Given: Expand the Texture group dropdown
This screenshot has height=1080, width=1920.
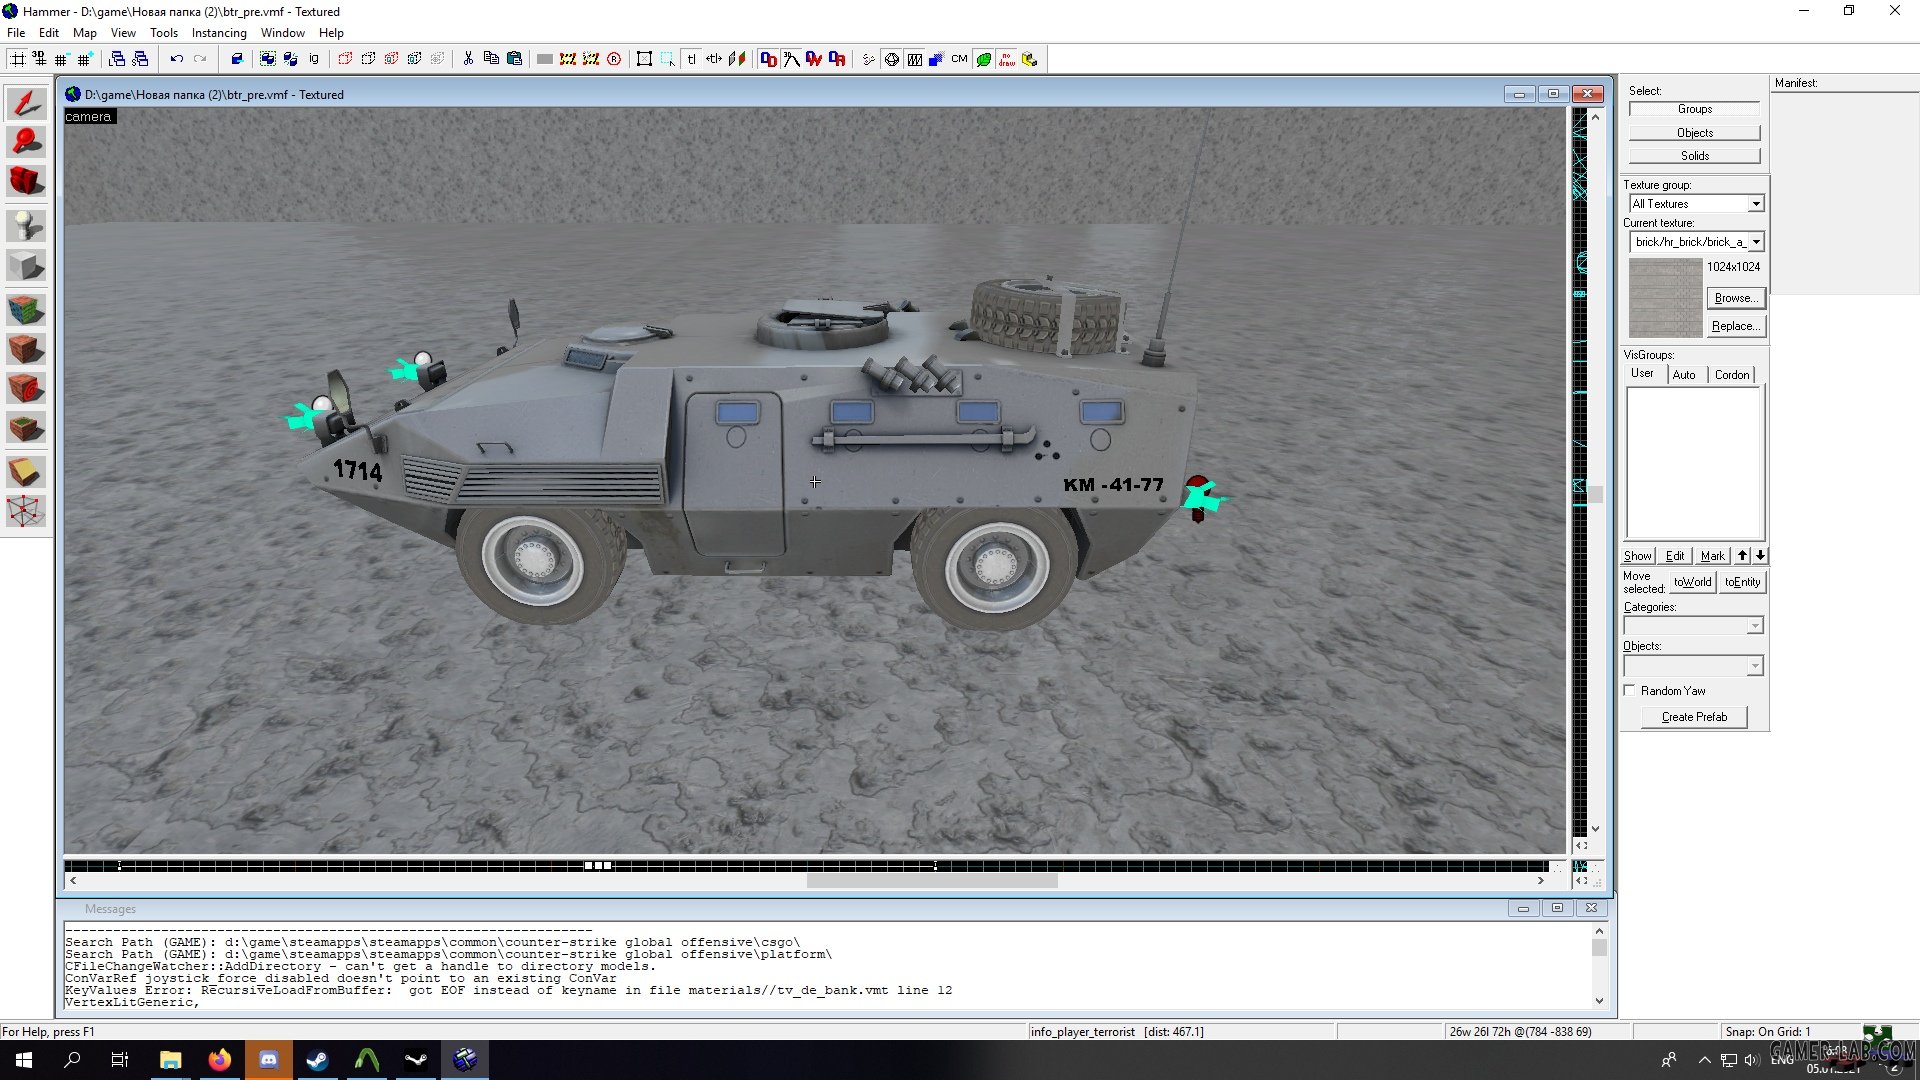Looking at the screenshot, I should (x=1756, y=204).
